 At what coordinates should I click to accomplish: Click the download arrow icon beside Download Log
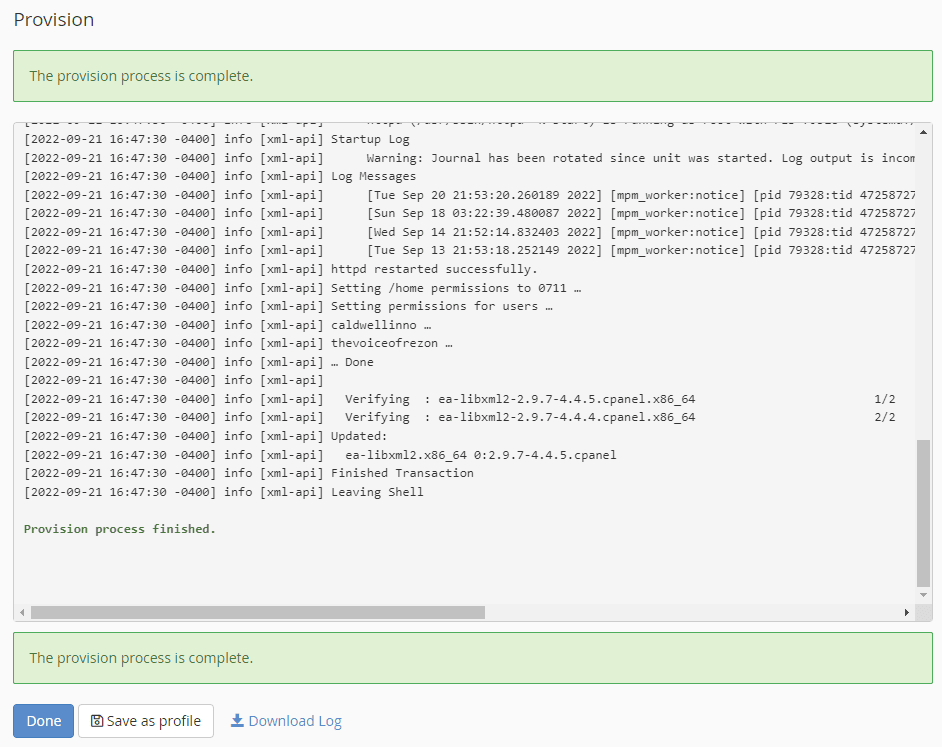237,720
